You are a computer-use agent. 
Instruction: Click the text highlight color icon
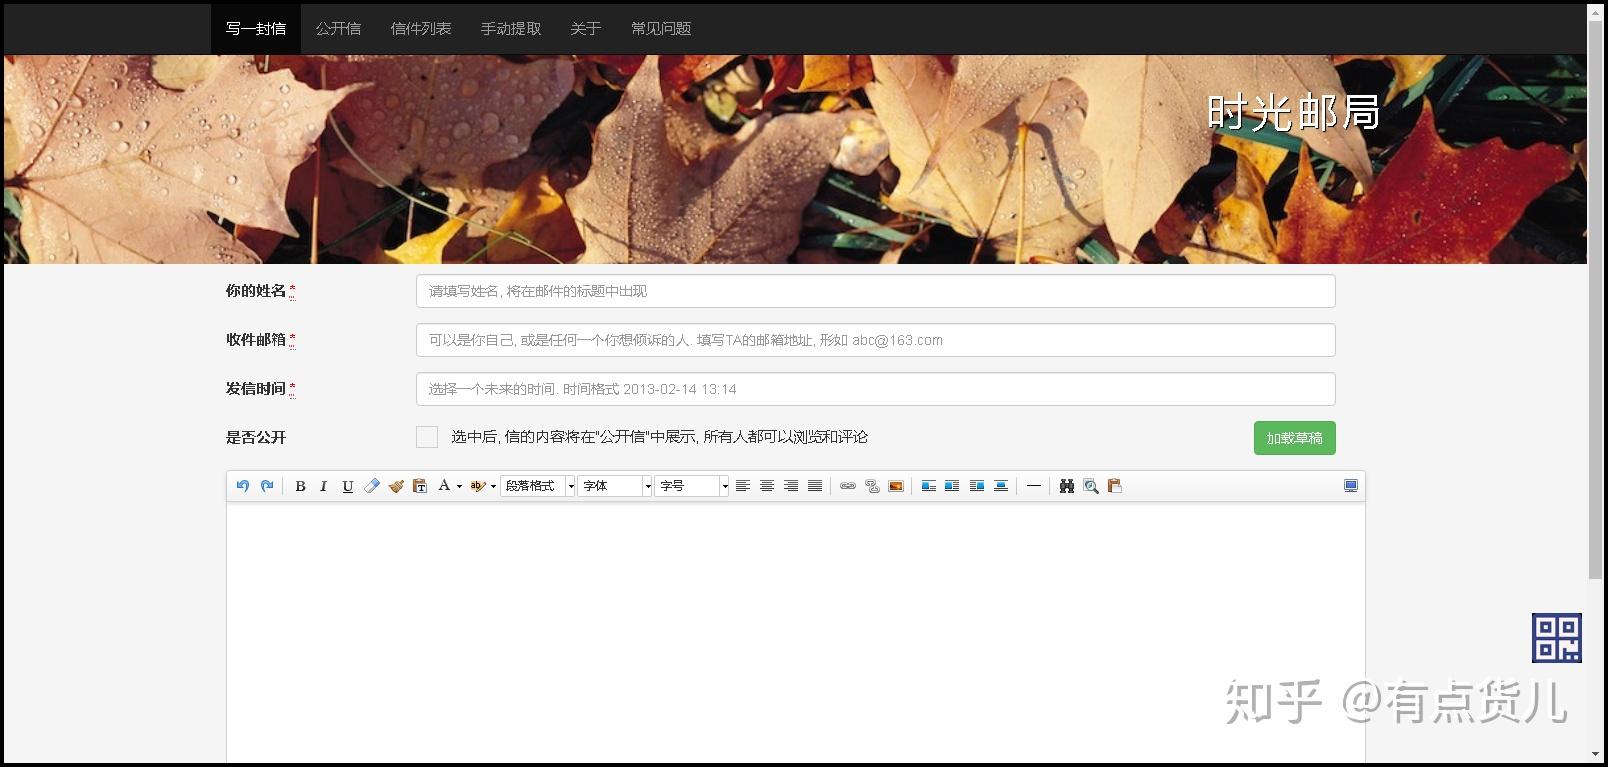pos(478,486)
